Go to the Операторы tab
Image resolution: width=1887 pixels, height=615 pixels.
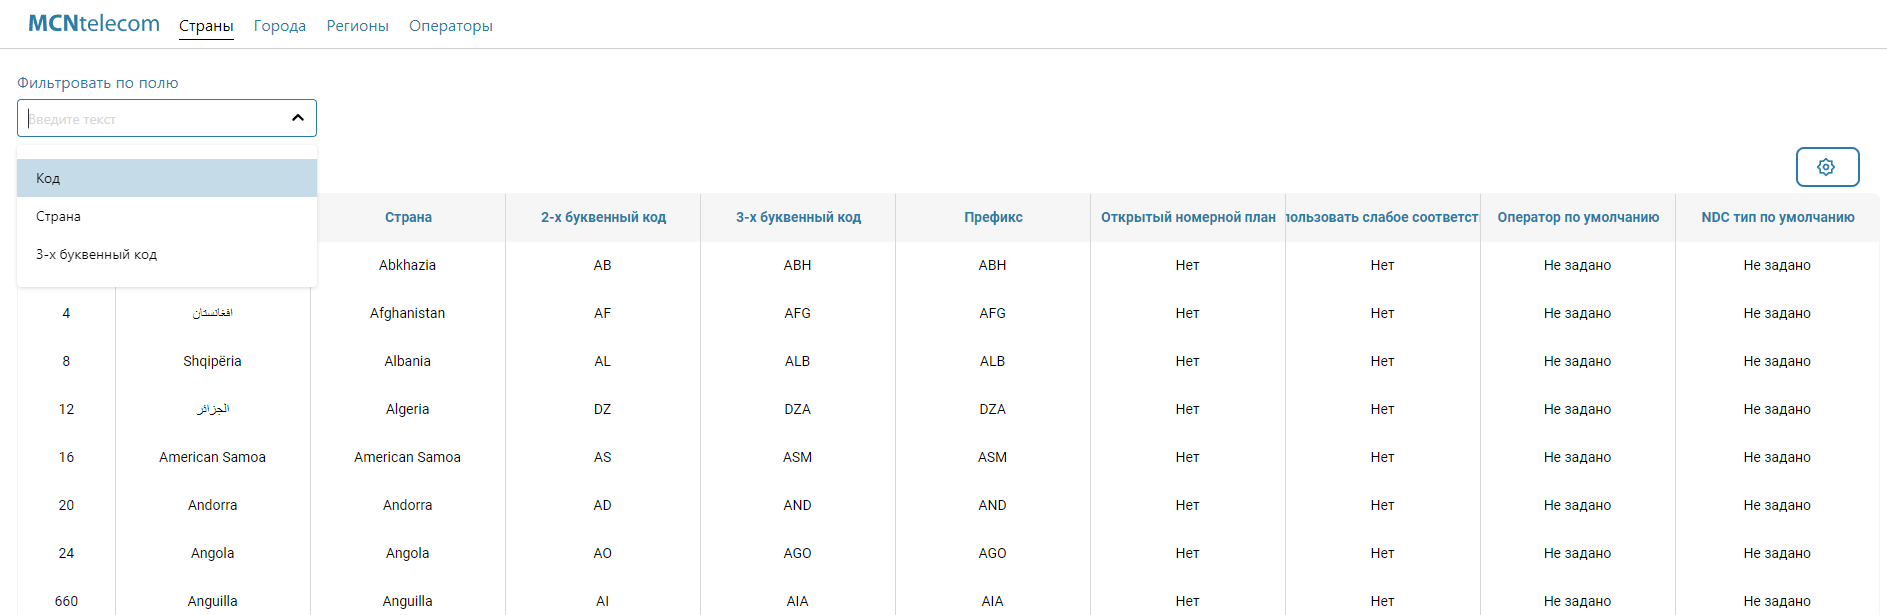450,26
